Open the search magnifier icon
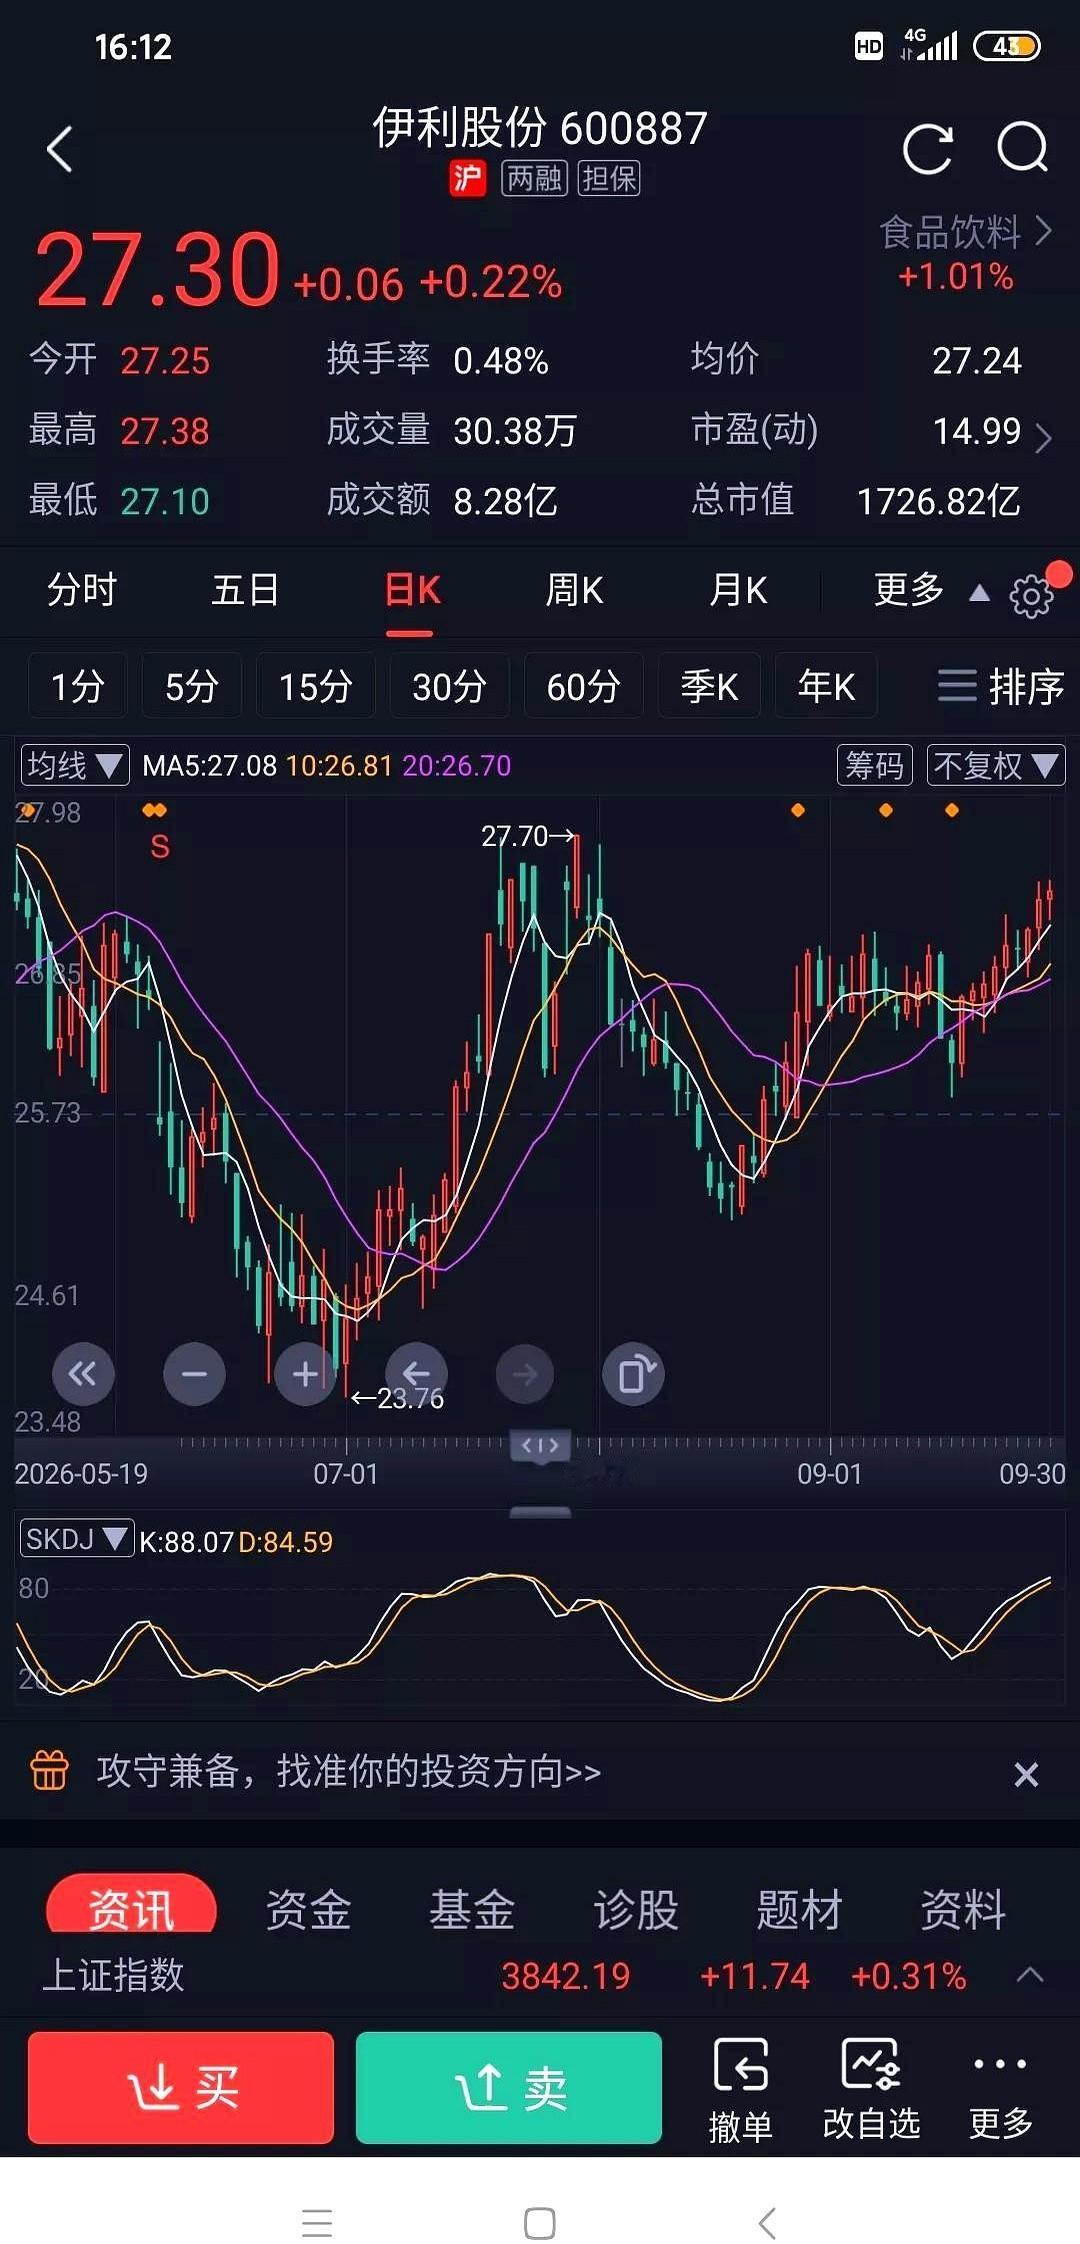 tap(1022, 148)
